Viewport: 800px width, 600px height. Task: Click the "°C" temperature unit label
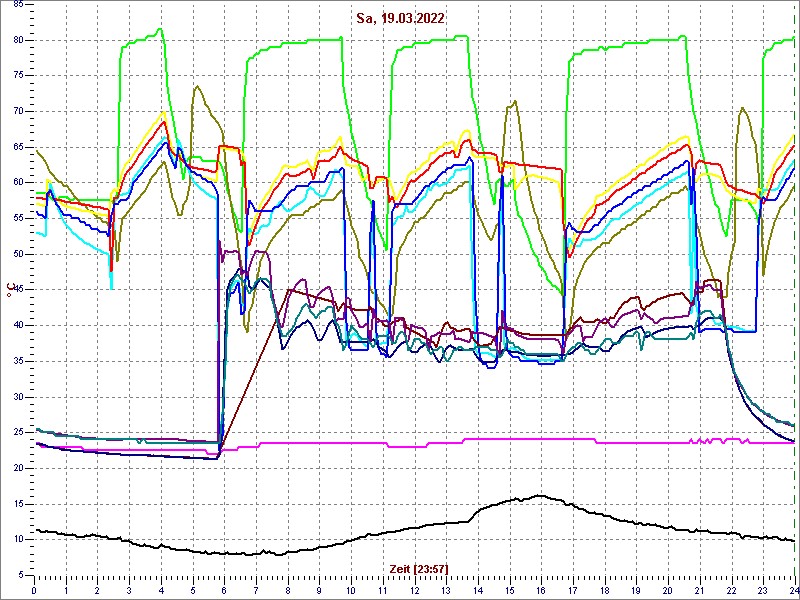click(x=9, y=291)
